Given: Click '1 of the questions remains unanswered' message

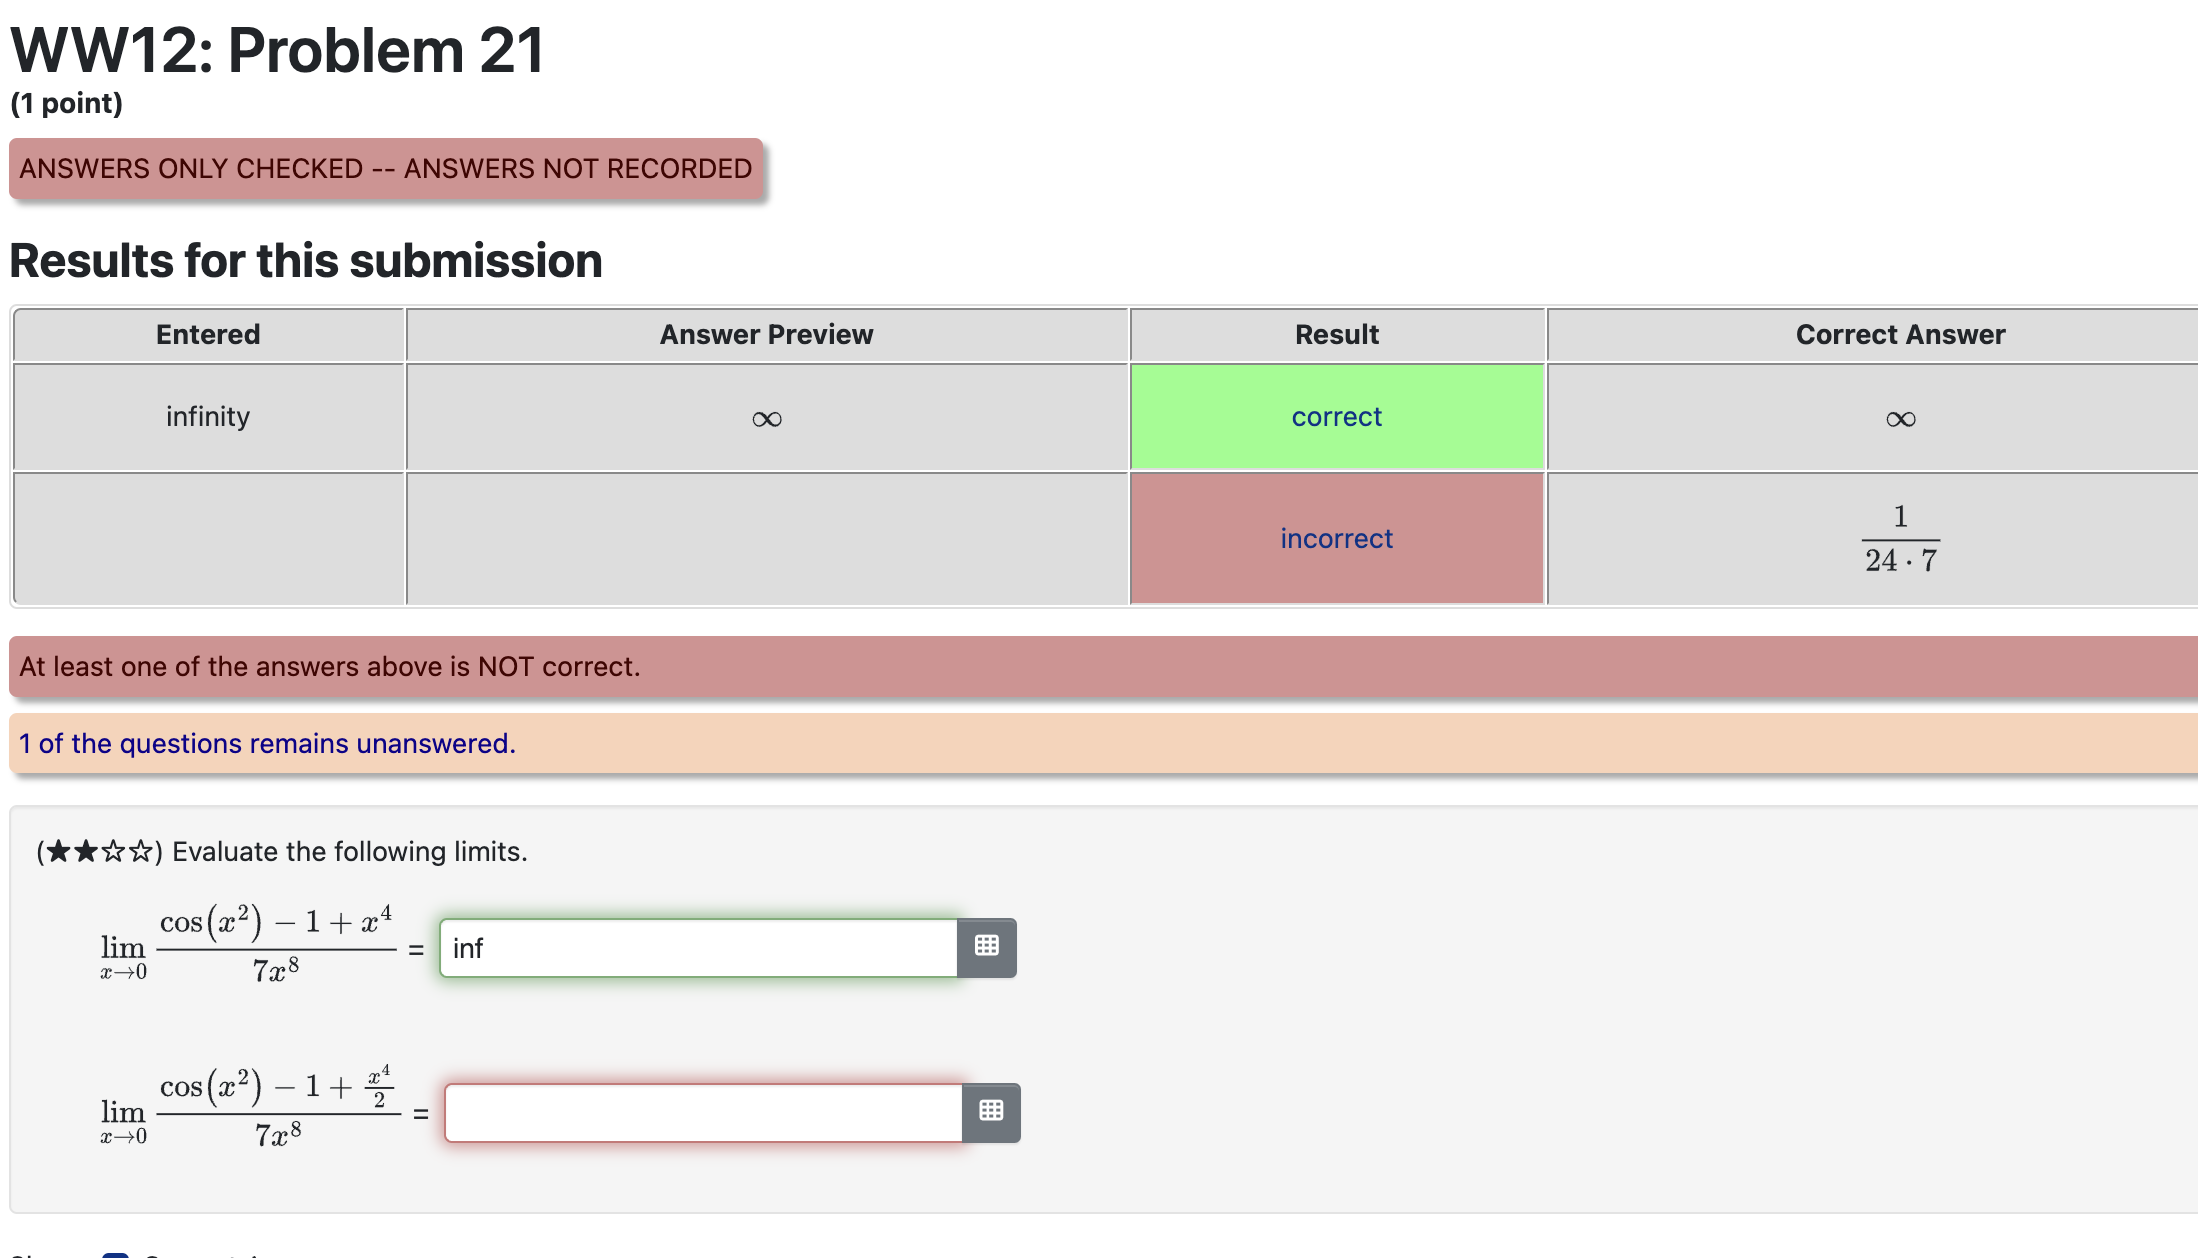Looking at the screenshot, I should pyautogui.click(x=267, y=744).
